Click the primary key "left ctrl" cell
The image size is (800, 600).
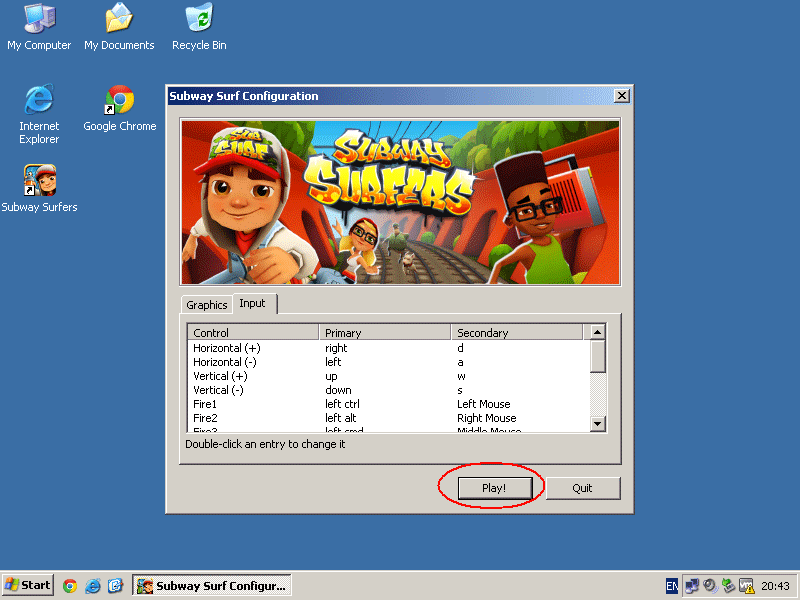tap(342, 404)
